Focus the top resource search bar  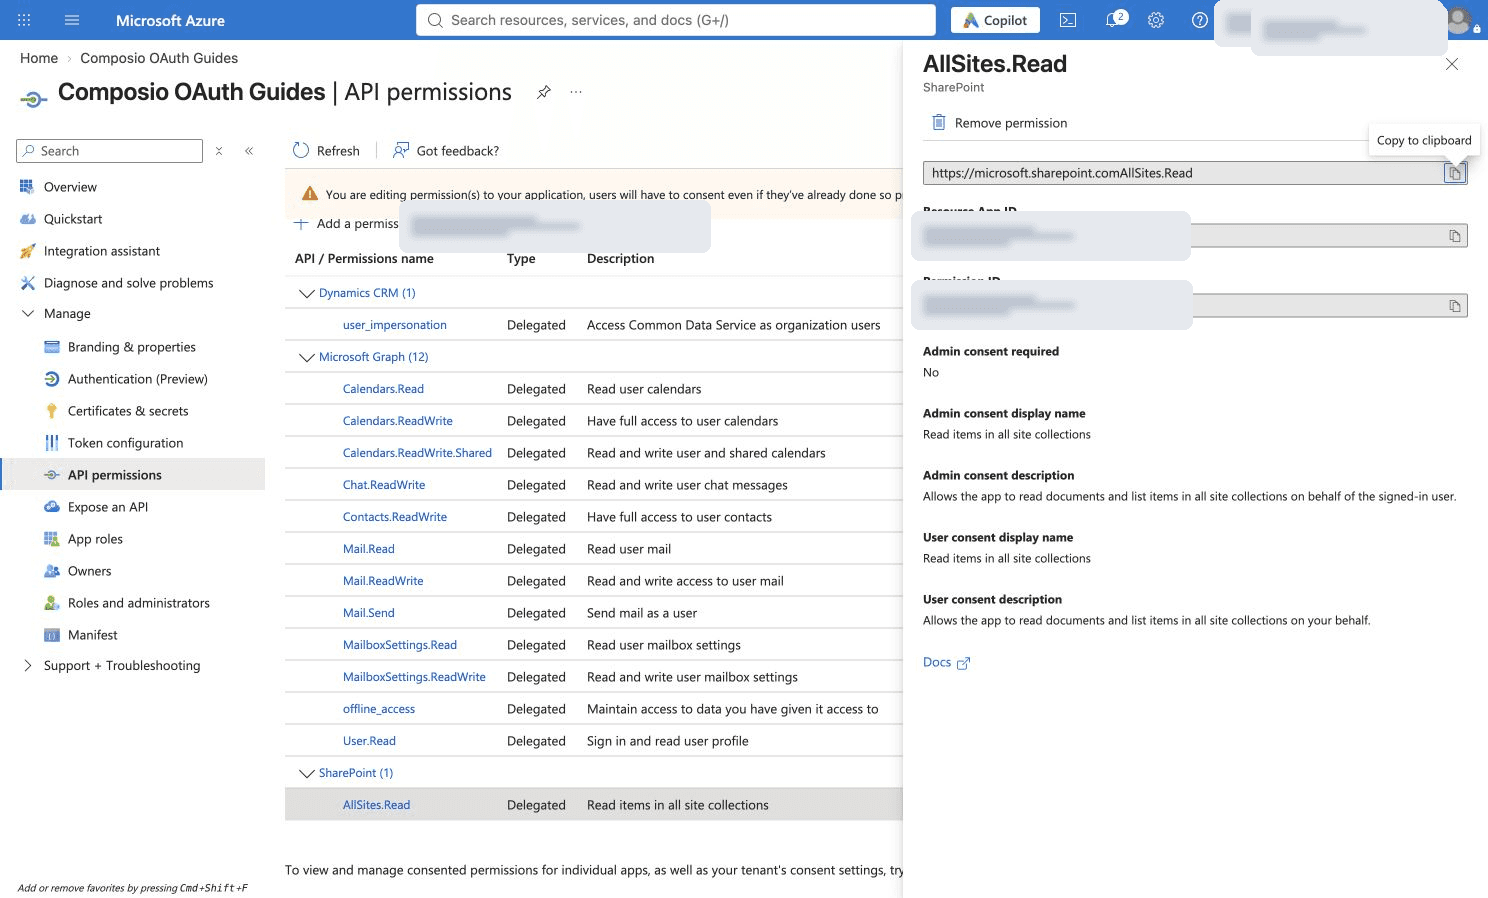pos(676,20)
